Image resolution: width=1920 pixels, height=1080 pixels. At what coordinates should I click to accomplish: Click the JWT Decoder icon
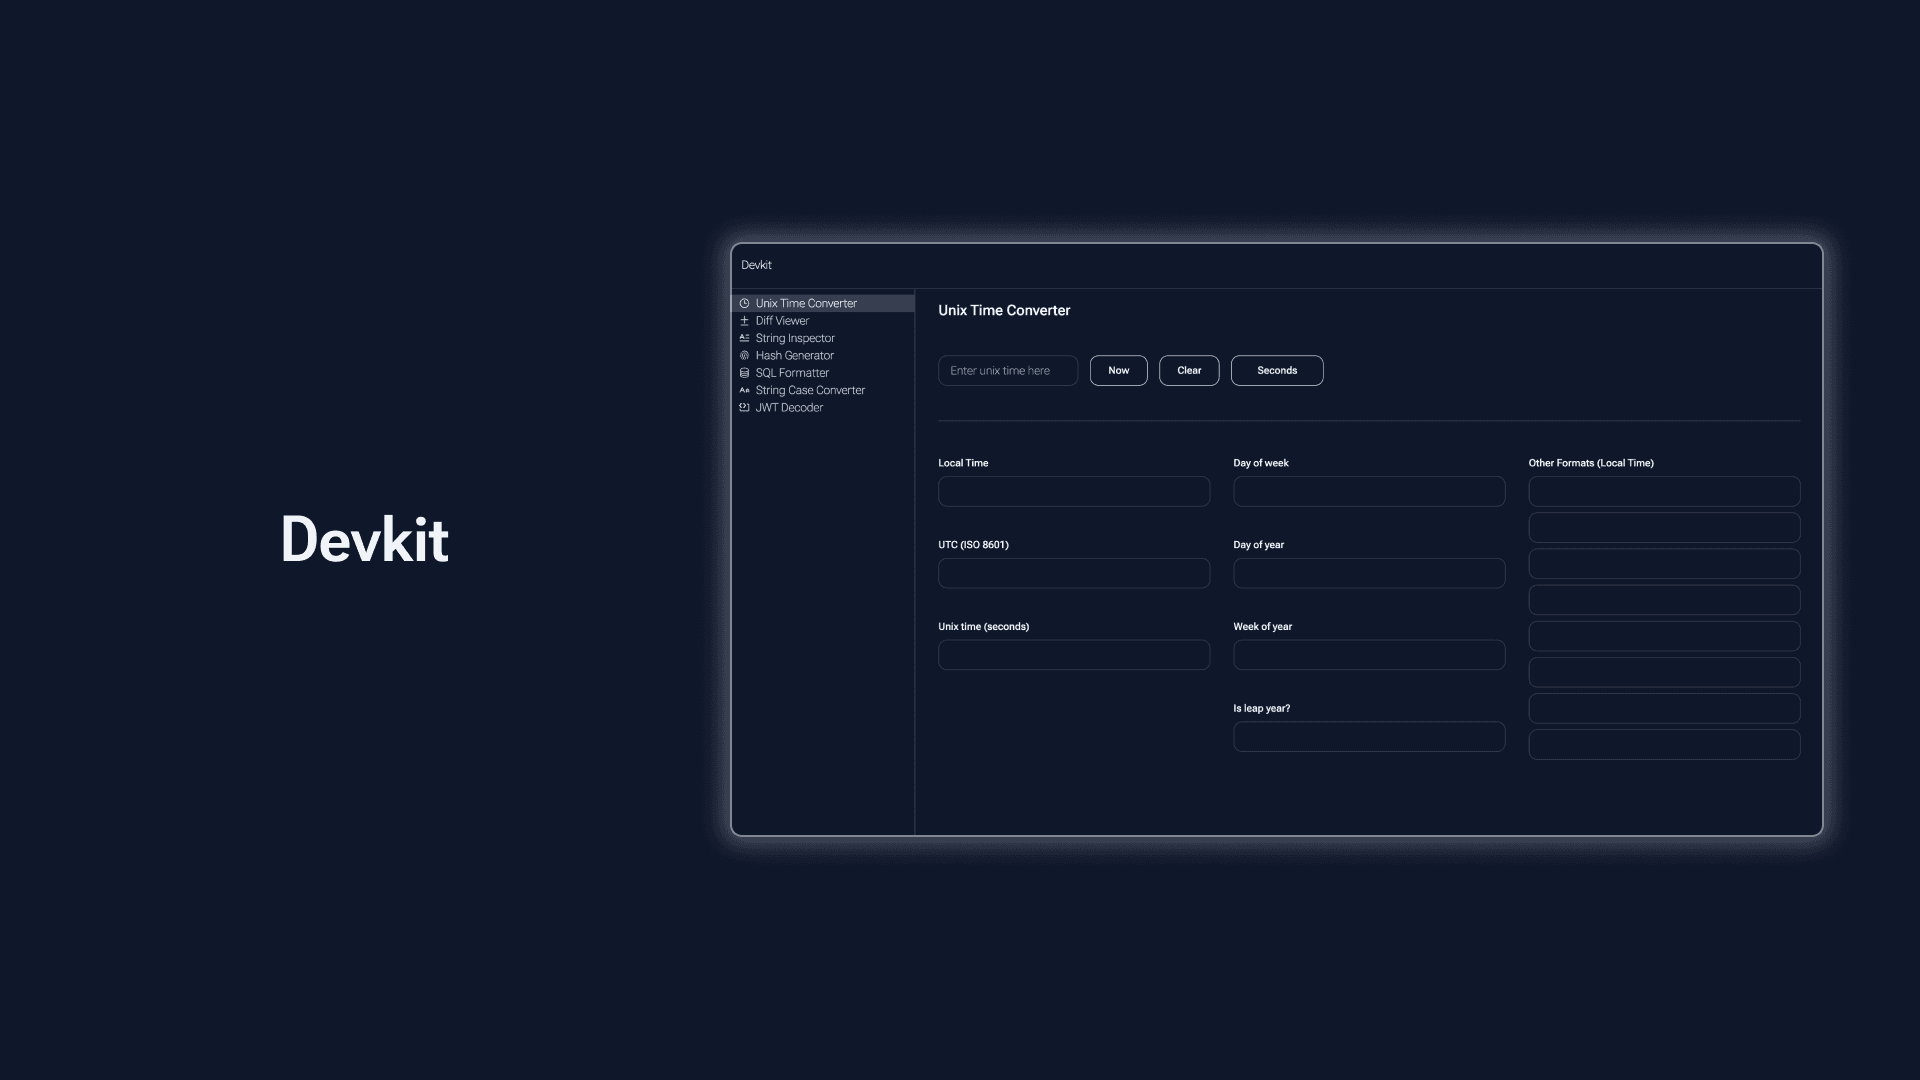tap(744, 407)
